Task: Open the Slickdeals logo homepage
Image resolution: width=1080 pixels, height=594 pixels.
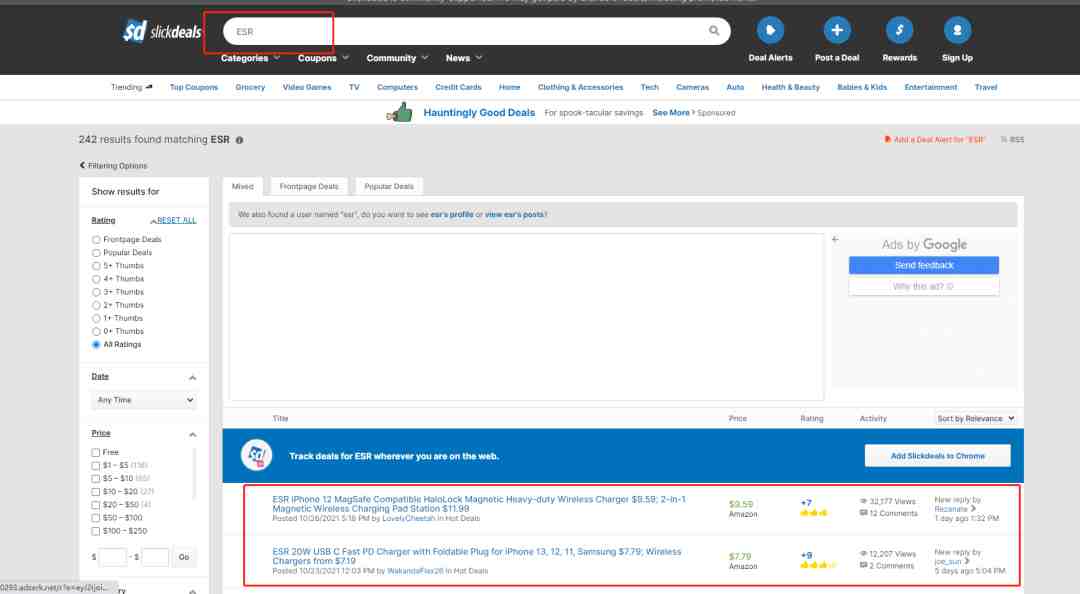Action: (x=163, y=31)
